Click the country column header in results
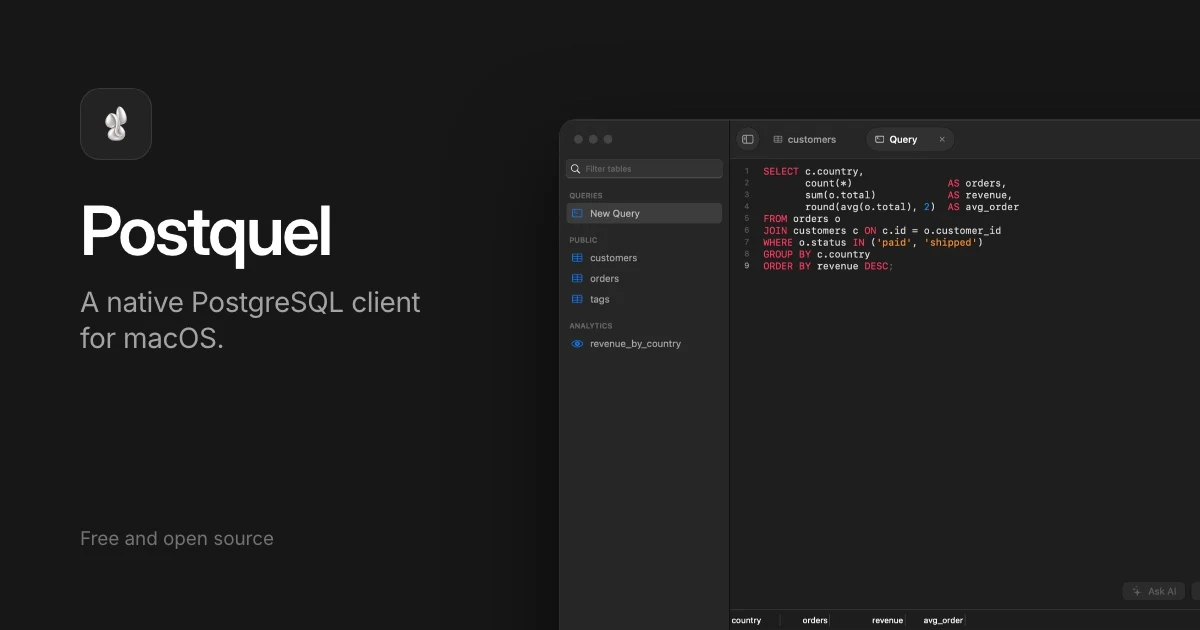This screenshot has width=1200, height=630. (x=747, y=620)
